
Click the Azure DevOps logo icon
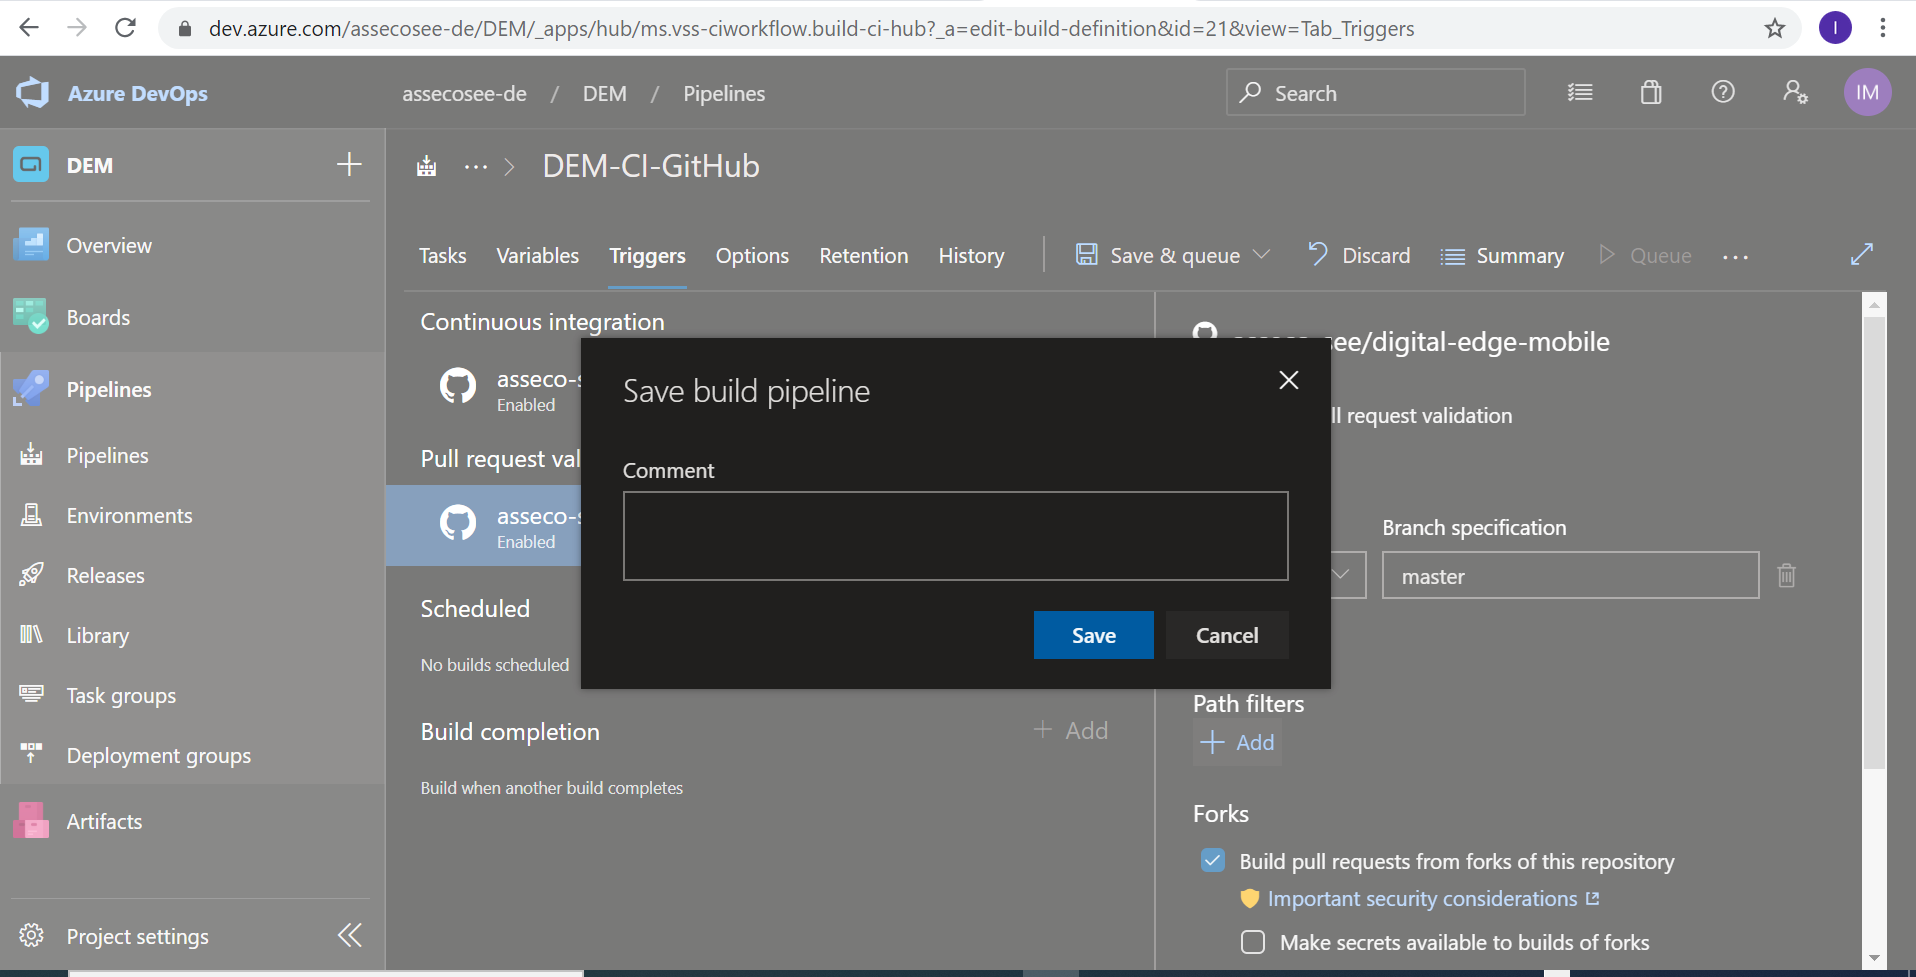(x=32, y=93)
